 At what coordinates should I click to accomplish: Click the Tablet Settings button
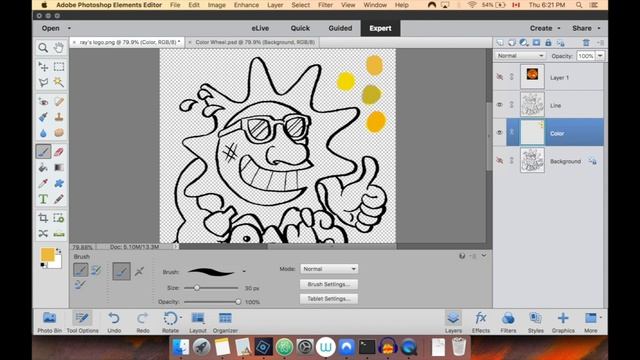329,299
